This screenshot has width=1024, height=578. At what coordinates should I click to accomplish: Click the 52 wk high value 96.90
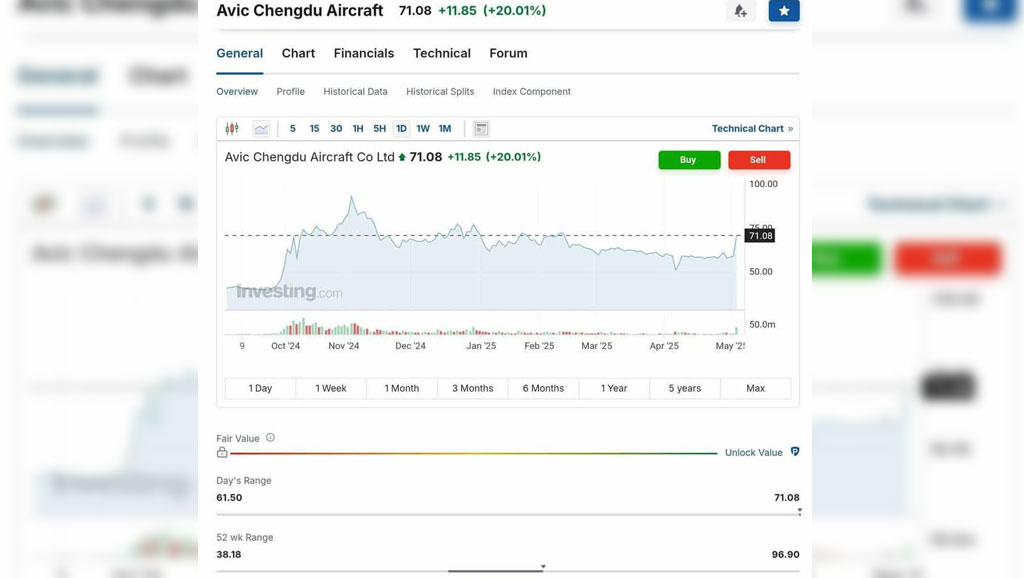tap(786, 554)
